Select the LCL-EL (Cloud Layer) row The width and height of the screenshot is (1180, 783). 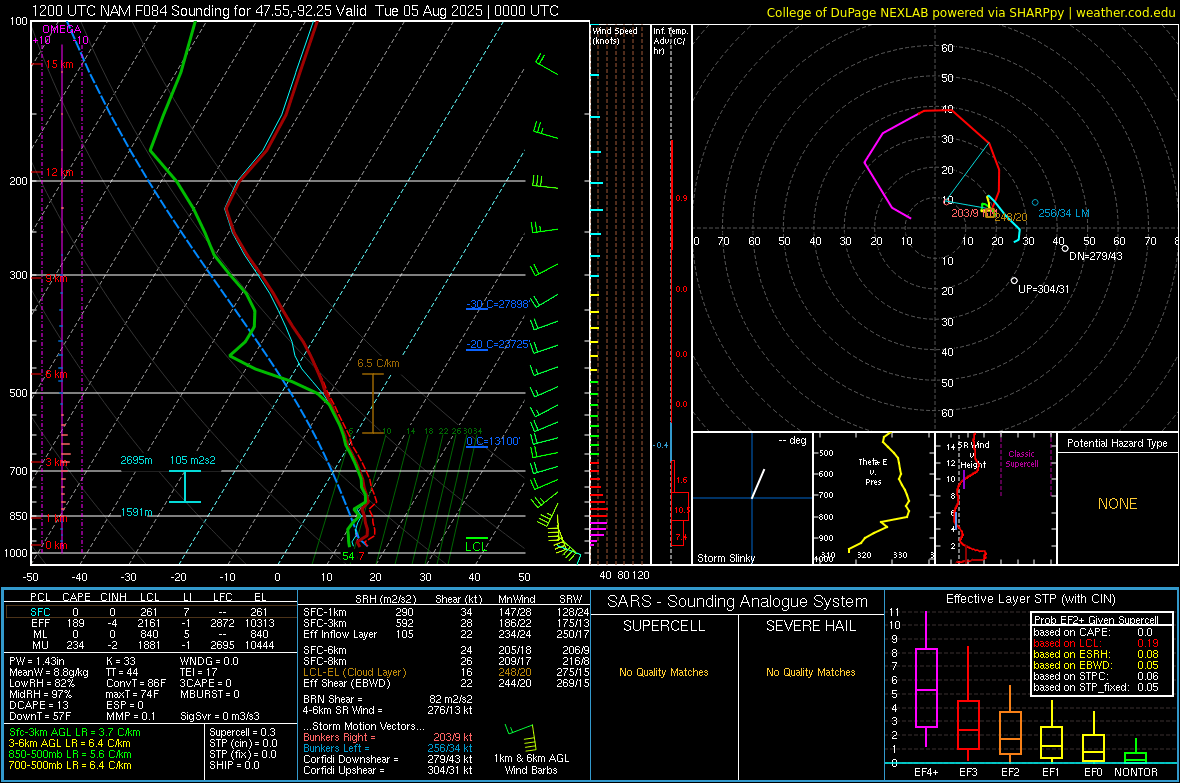(446, 672)
